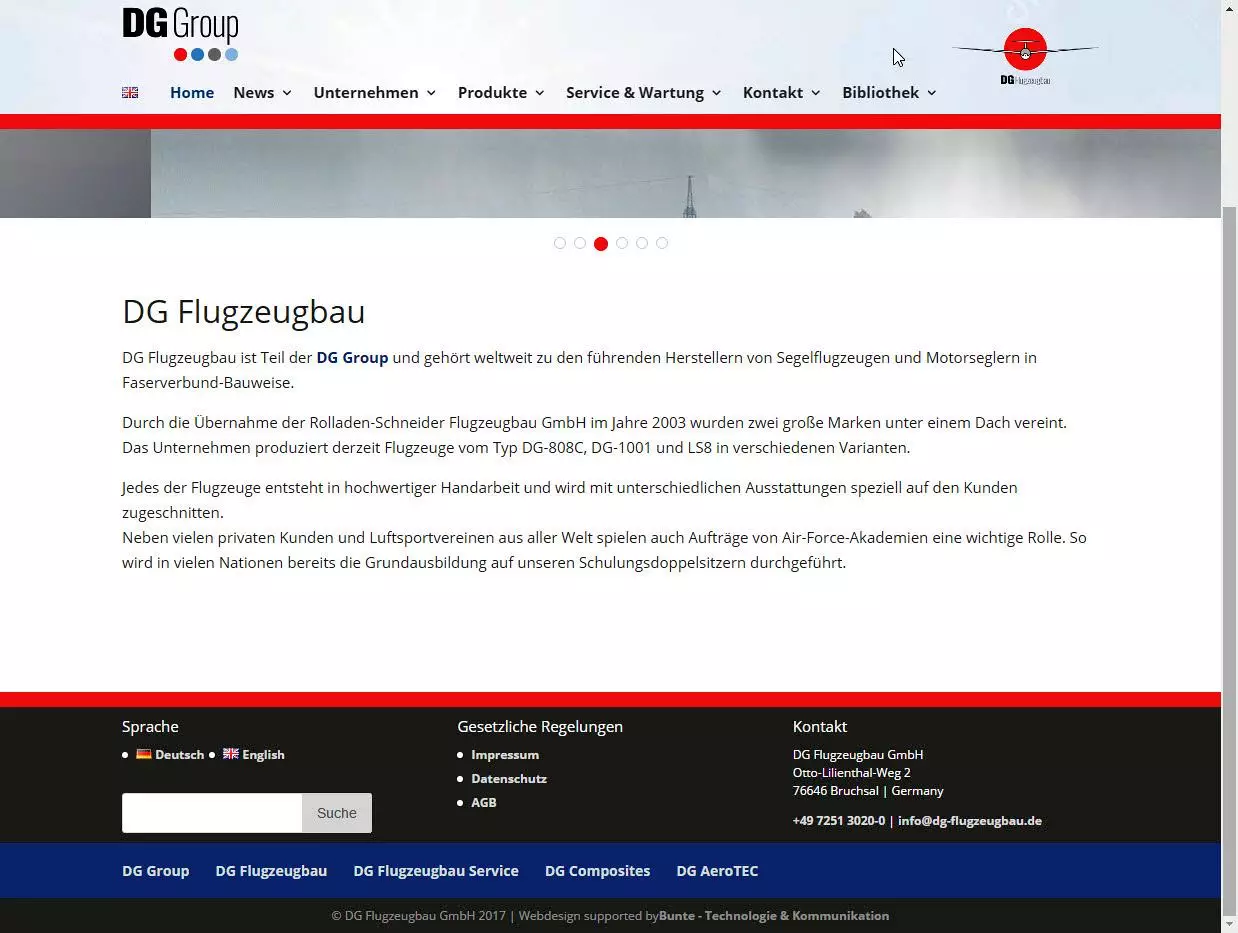Click the hero slider image
This screenshot has height=933, width=1238.
pos(610,173)
